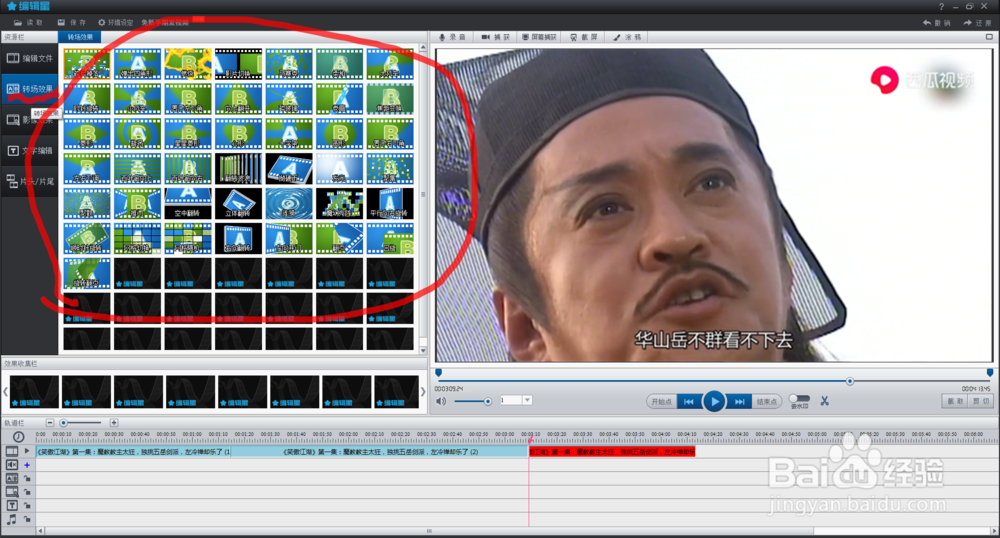This screenshot has width=1000, height=538.
Task: Click the 结束点 end point button
Action: [767, 402]
